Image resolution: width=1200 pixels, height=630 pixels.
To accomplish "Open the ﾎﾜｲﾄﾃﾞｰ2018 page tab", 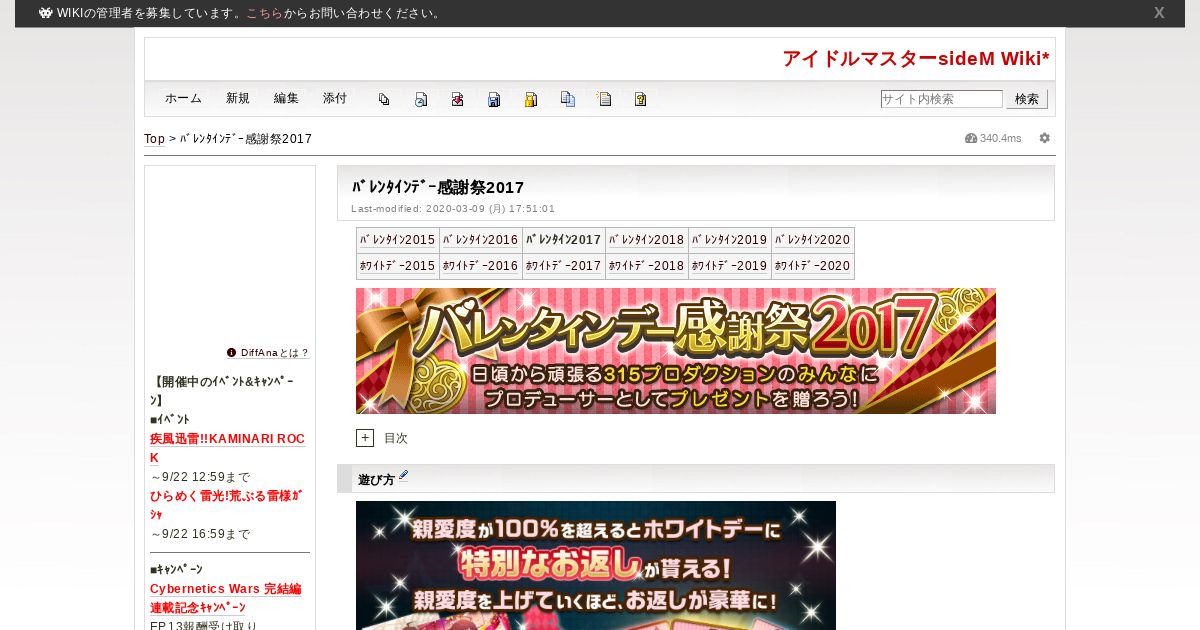I will 647,266.
